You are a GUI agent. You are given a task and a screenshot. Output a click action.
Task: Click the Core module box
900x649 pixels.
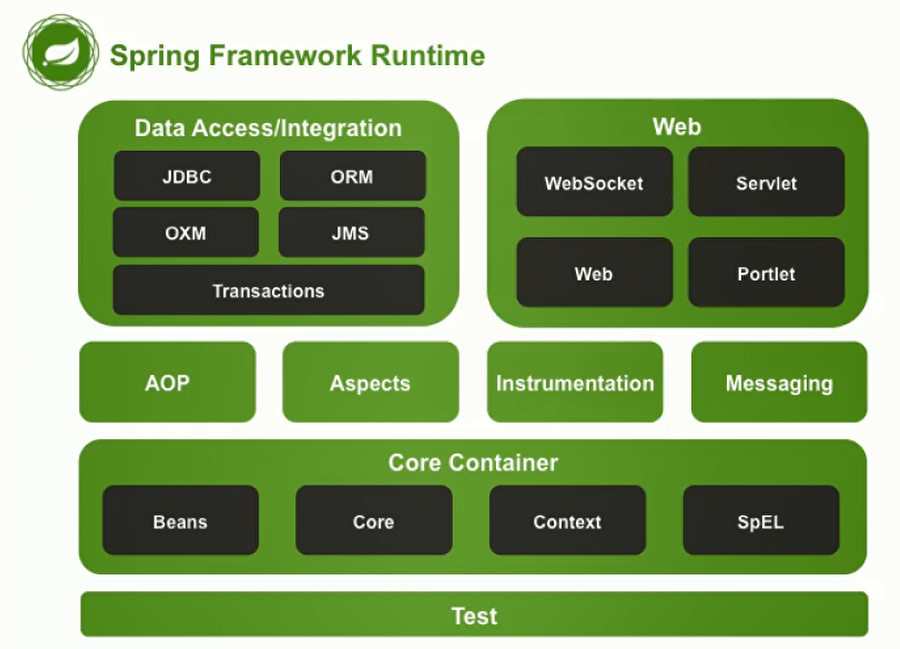[x=374, y=520]
